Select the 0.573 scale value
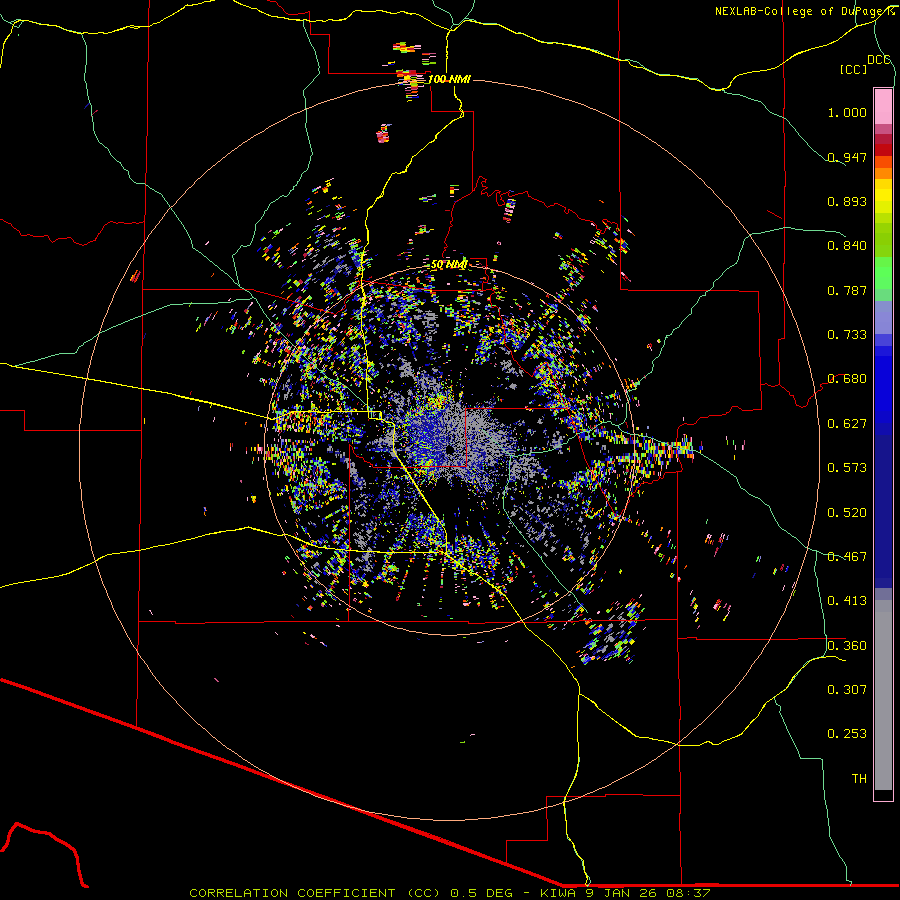Screen dimensions: 900x900 [847, 468]
